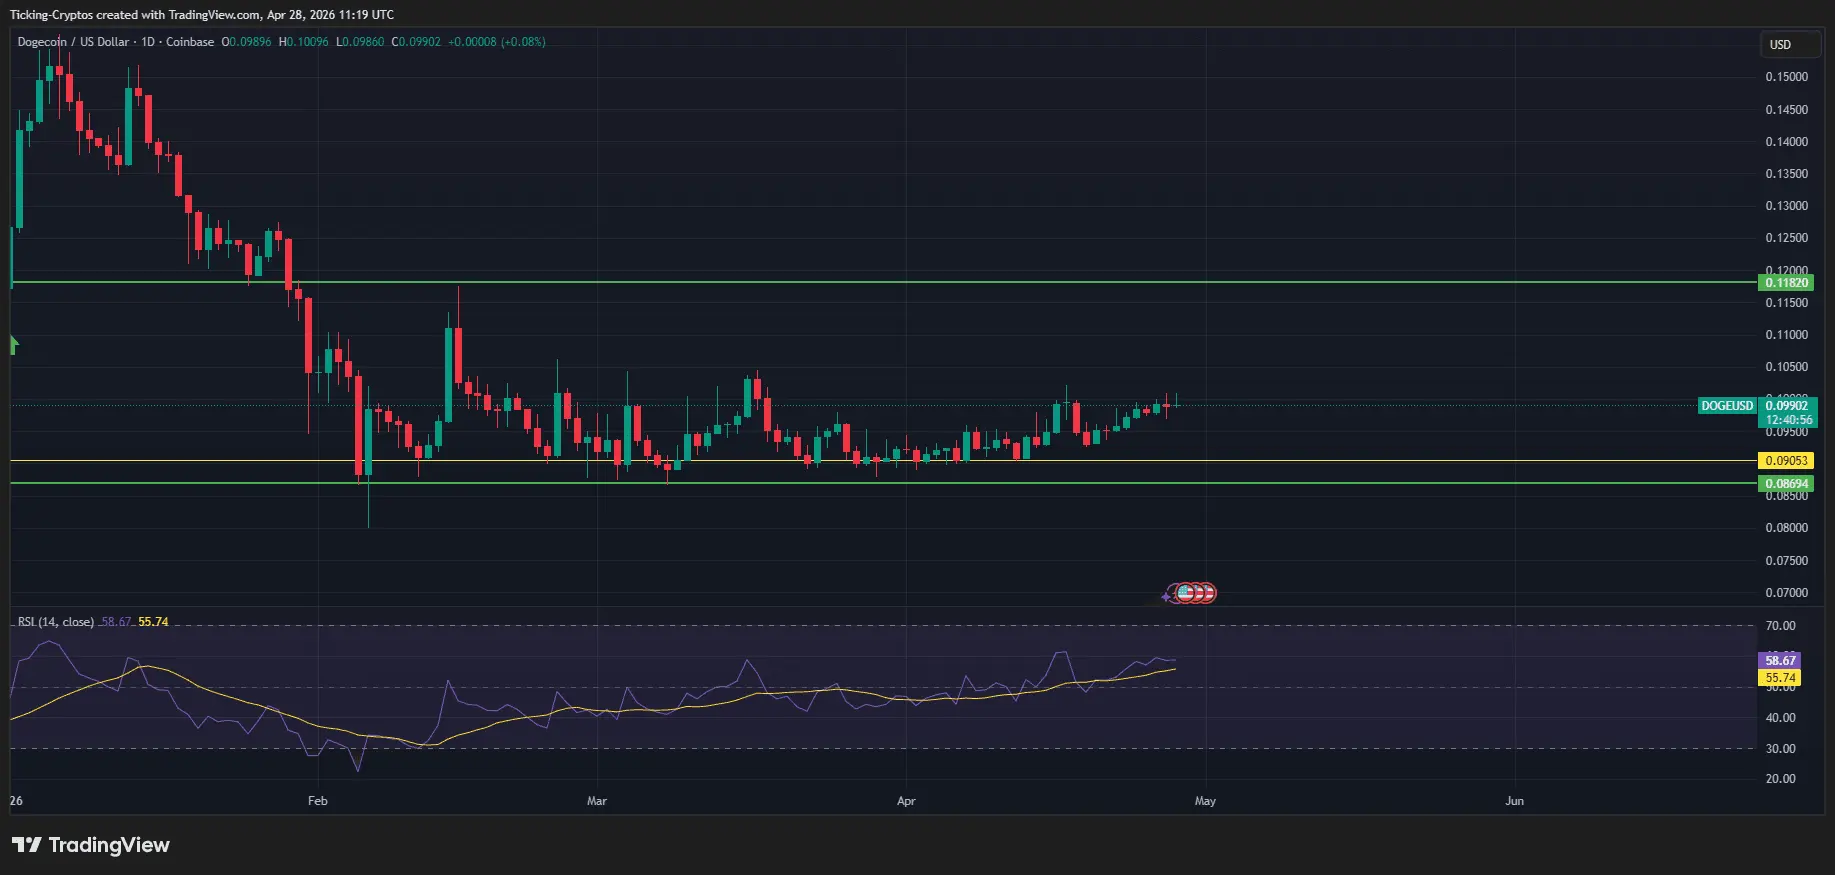The image size is (1835, 875).
Task: Click the Ticking-Cryptos created with TradingView.com header text
Action: click(x=202, y=15)
